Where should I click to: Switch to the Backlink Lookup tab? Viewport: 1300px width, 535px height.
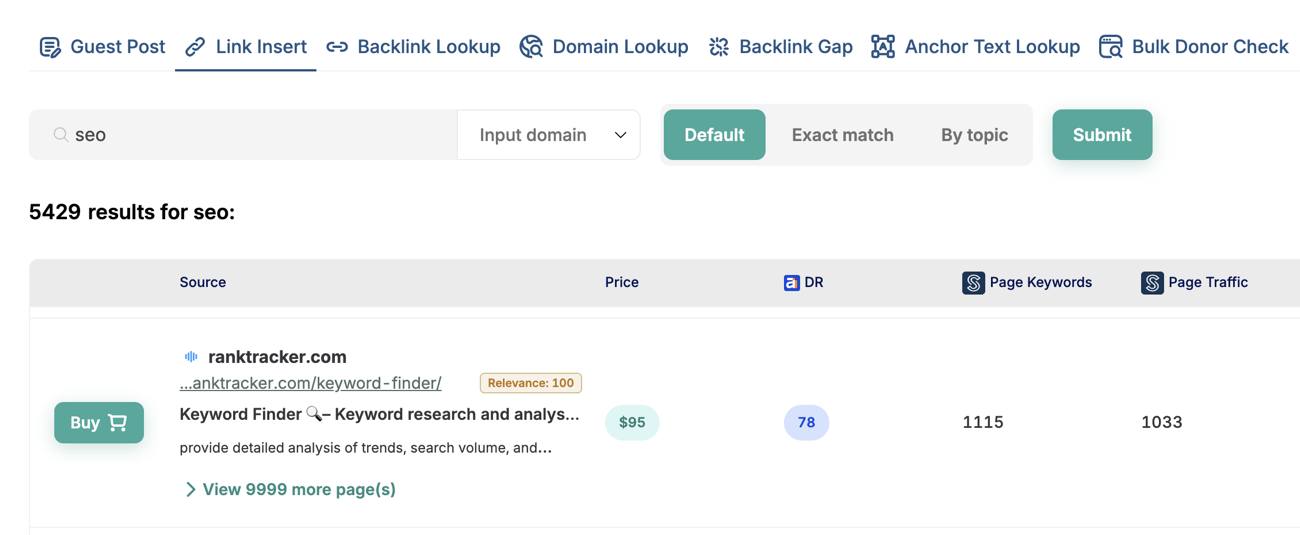pyautogui.click(x=413, y=47)
